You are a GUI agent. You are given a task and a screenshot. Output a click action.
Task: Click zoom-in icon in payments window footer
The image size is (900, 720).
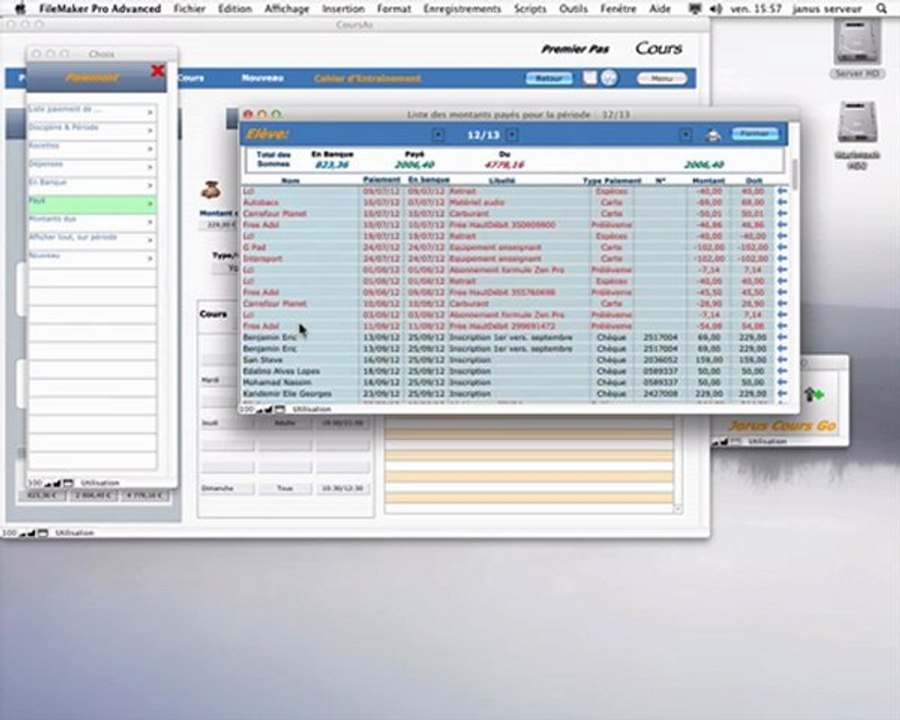tap(268, 409)
